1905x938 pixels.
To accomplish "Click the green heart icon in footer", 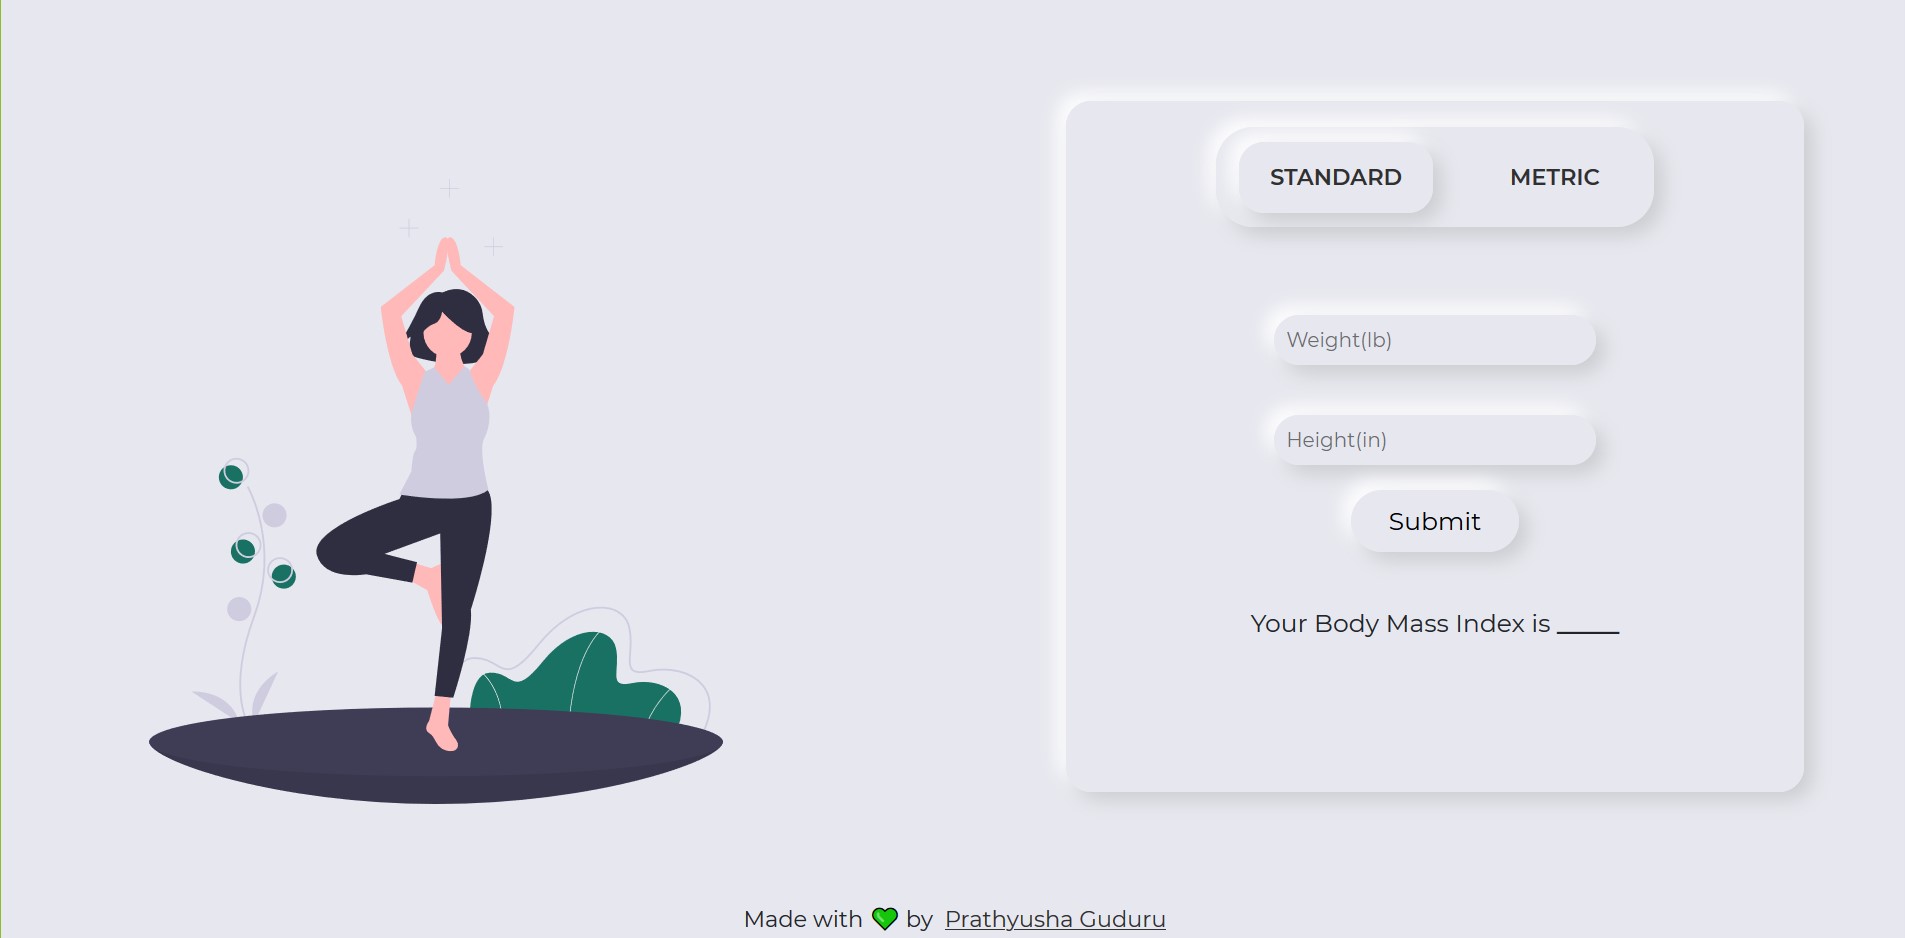I will [x=885, y=918].
